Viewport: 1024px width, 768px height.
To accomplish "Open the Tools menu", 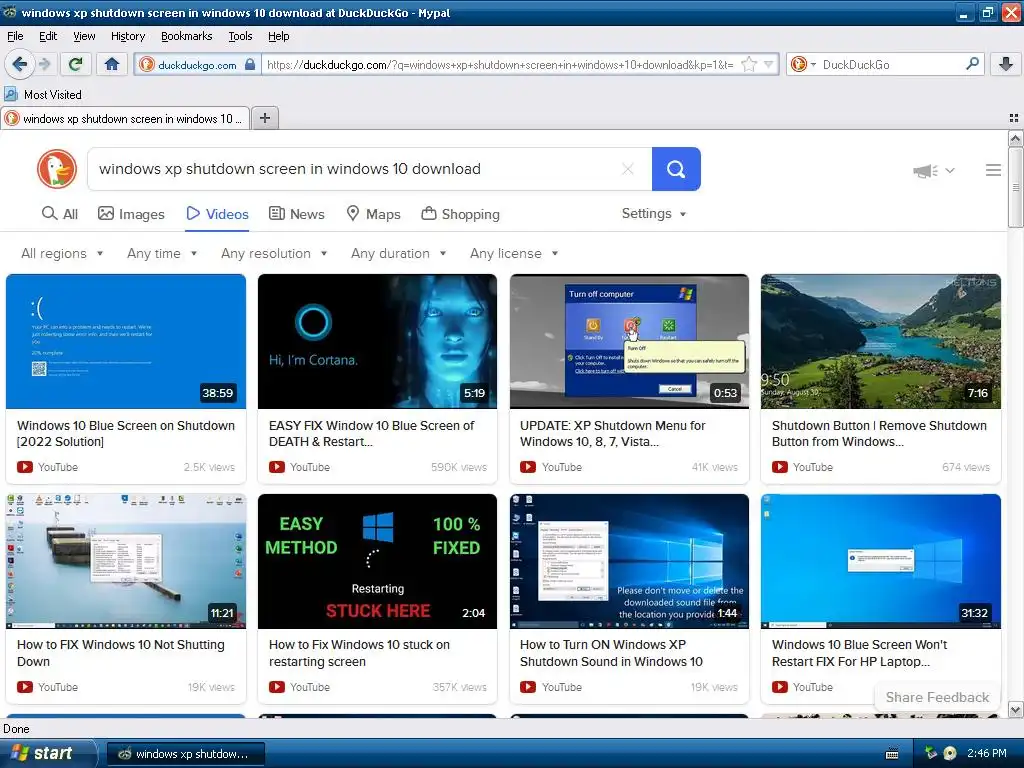I will click(240, 37).
